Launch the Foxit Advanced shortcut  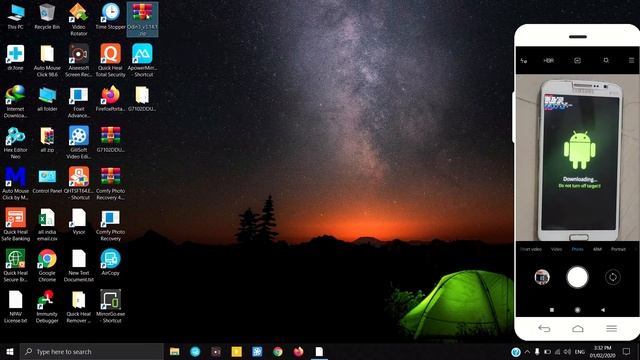tap(79, 101)
